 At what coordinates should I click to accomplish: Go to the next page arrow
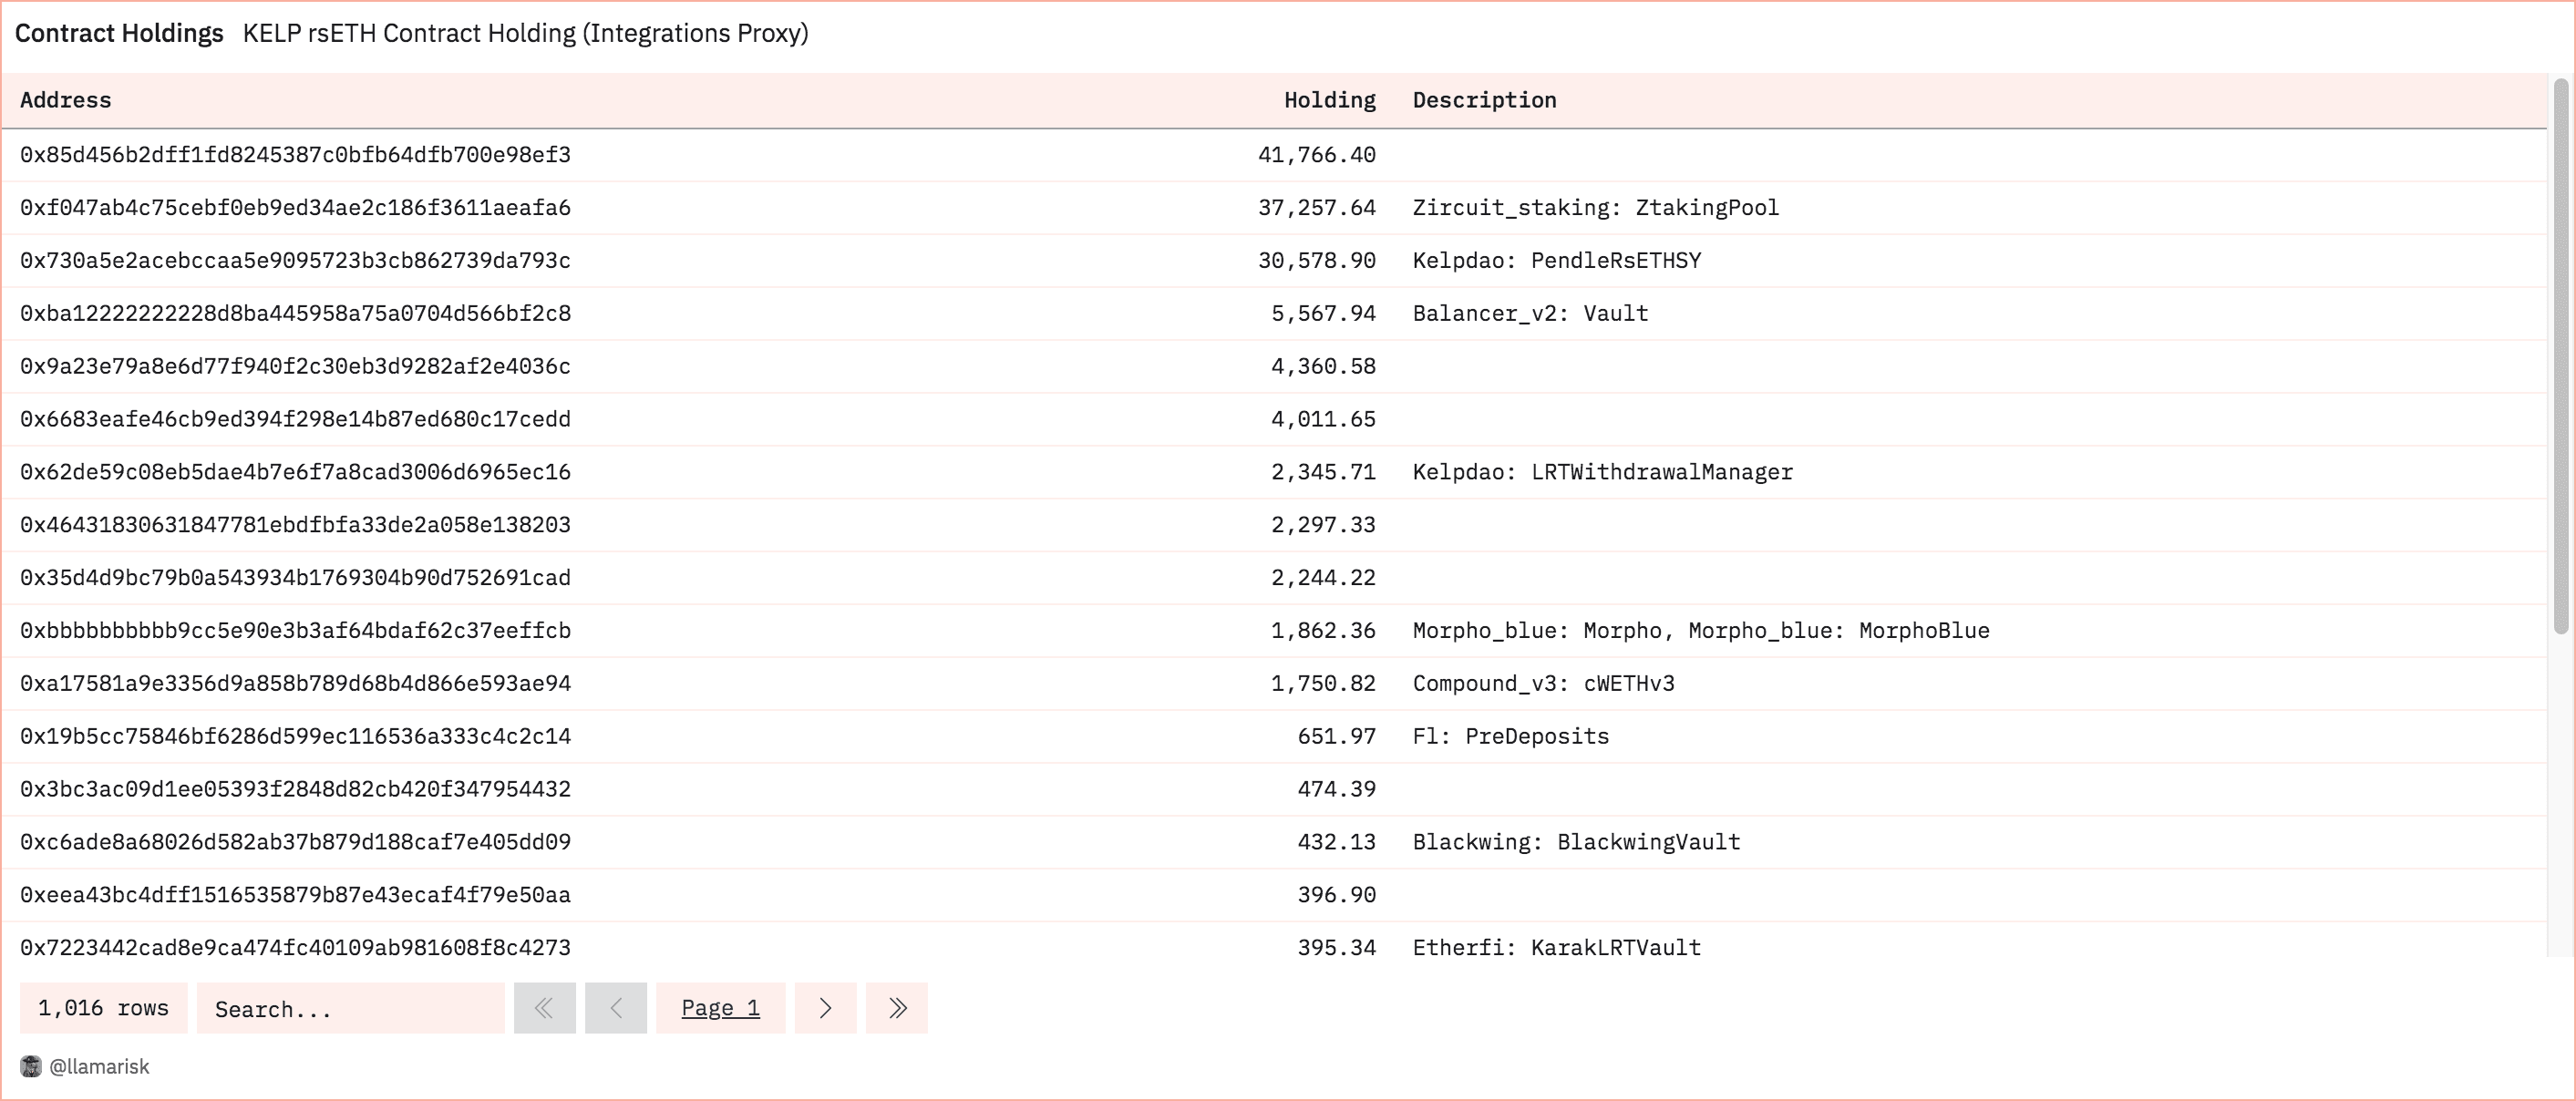[825, 1008]
